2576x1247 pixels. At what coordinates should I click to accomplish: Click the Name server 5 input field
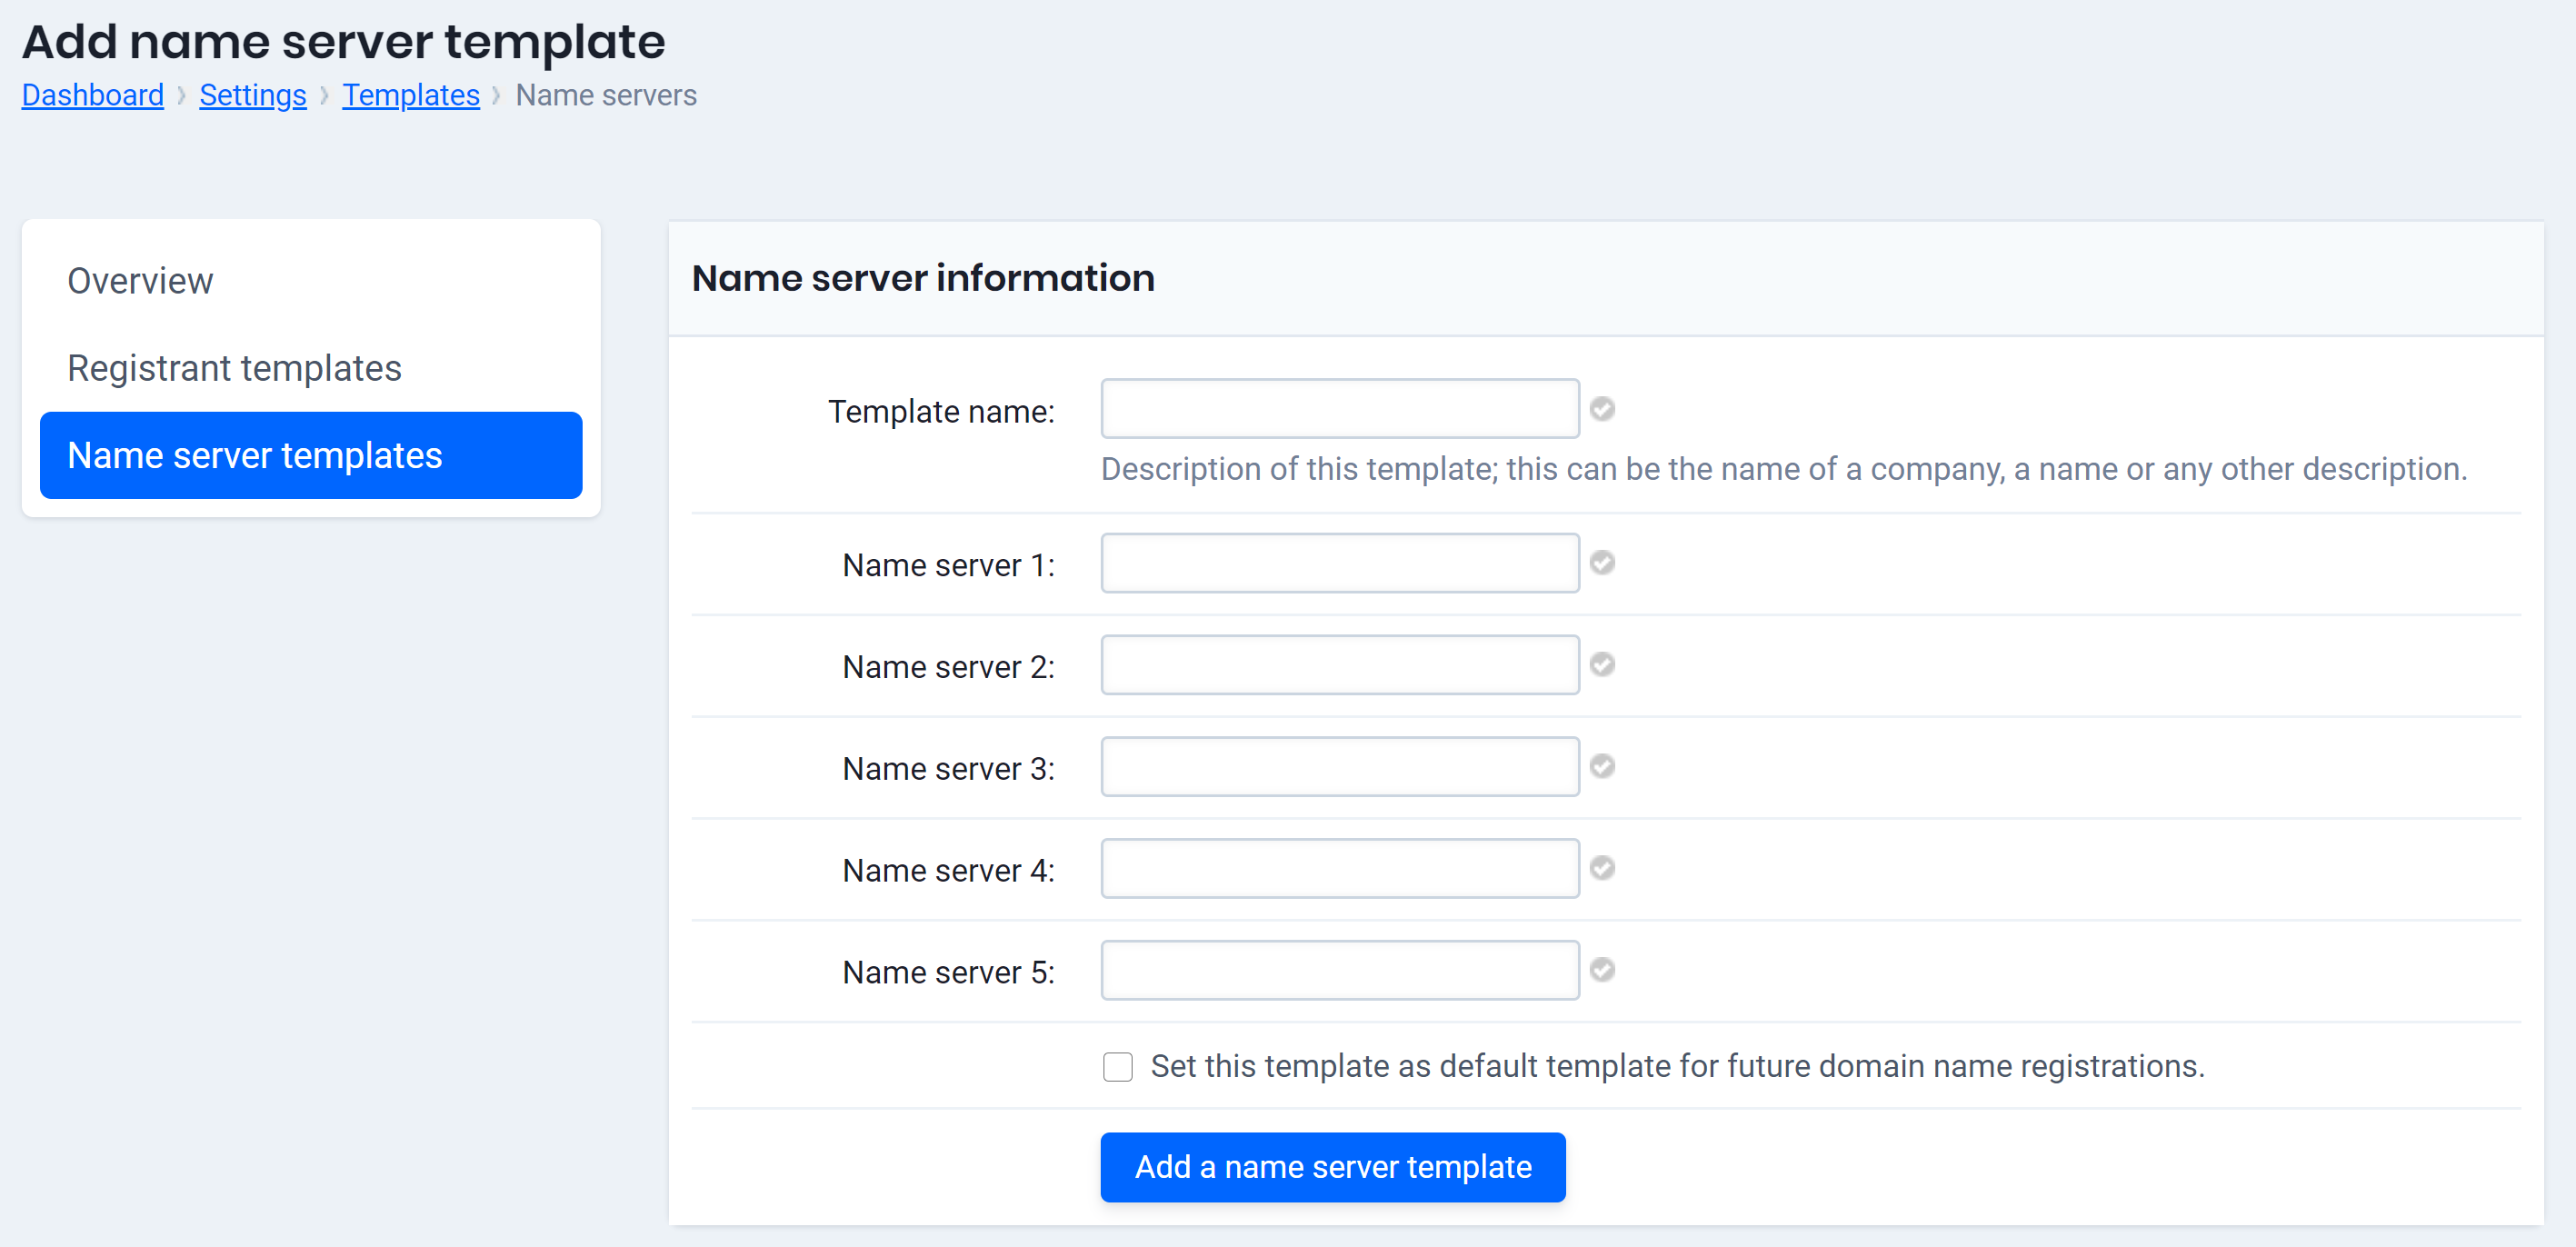click(x=1338, y=969)
